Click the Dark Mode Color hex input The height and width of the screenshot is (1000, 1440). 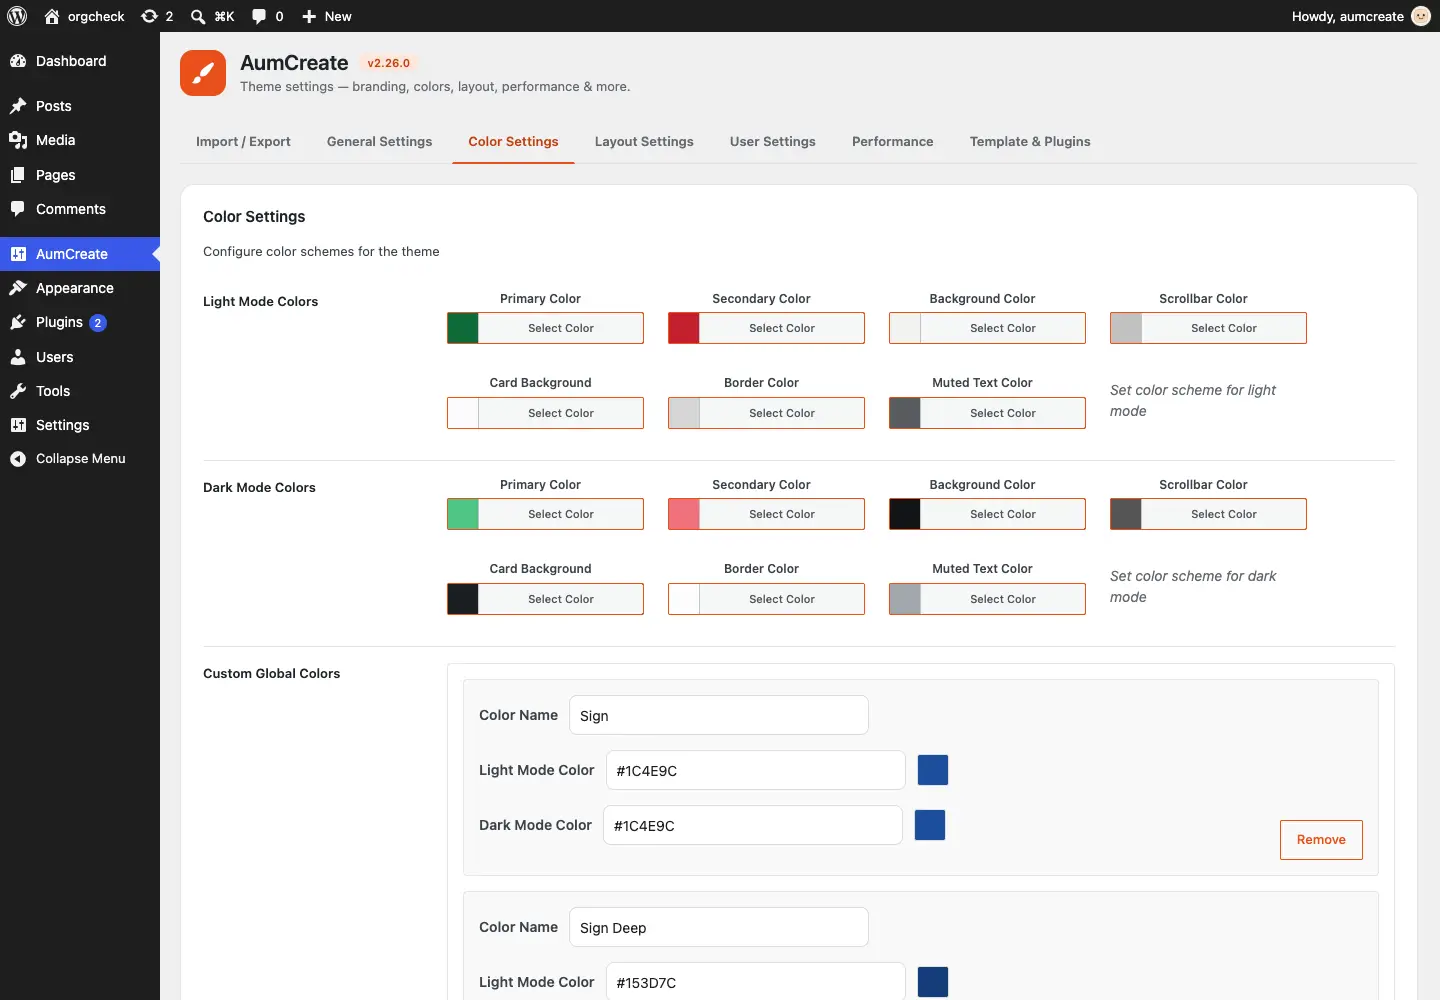[x=753, y=825]
